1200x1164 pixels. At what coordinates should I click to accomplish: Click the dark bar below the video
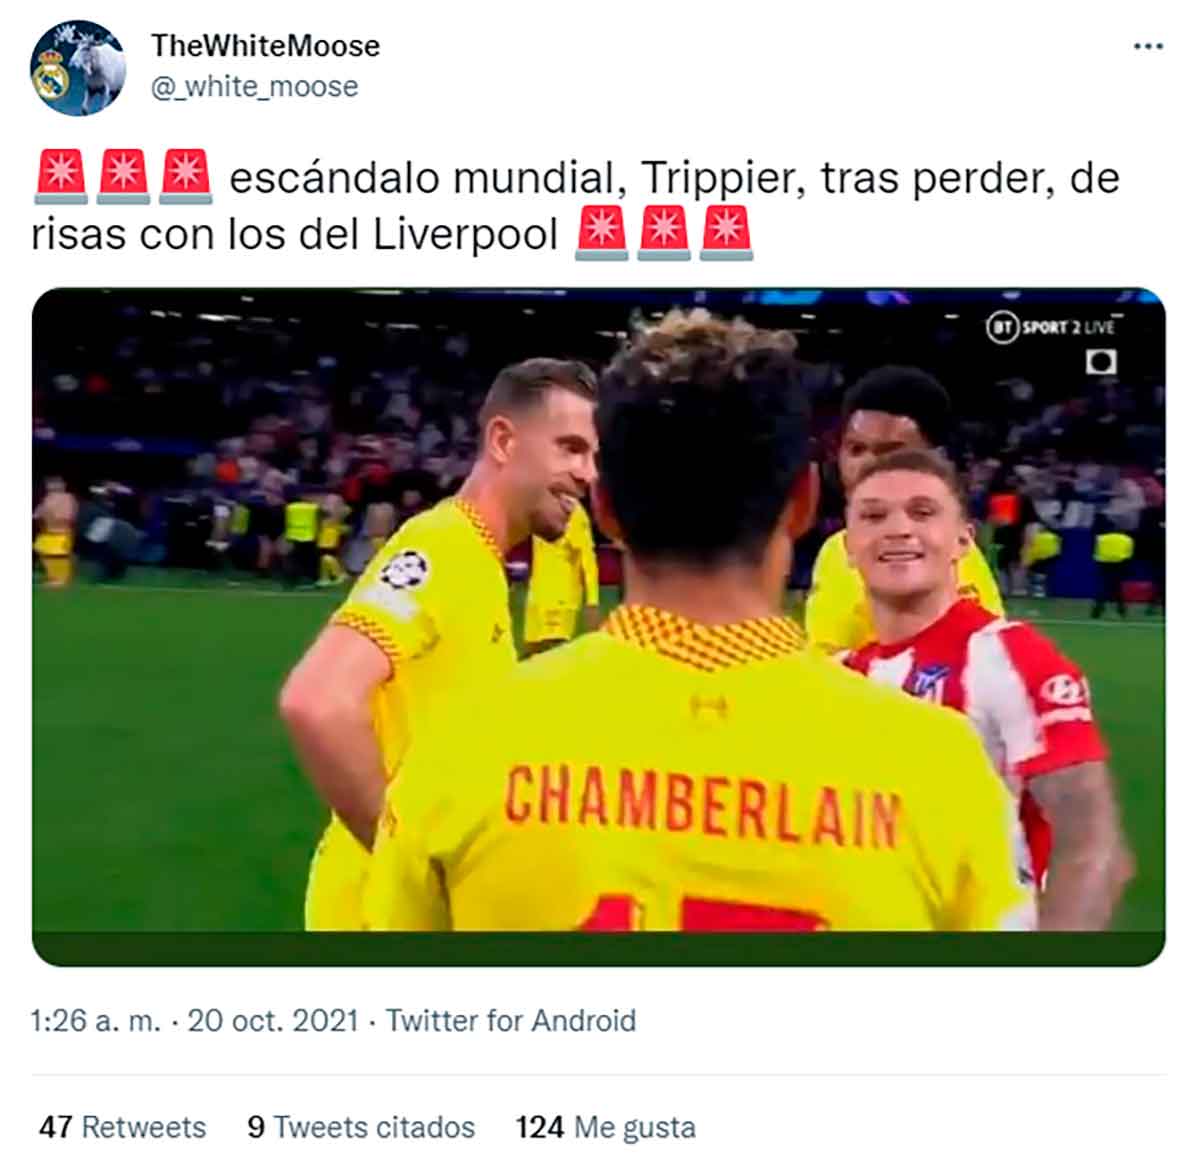pyautogui.click(x=599, y=948)
